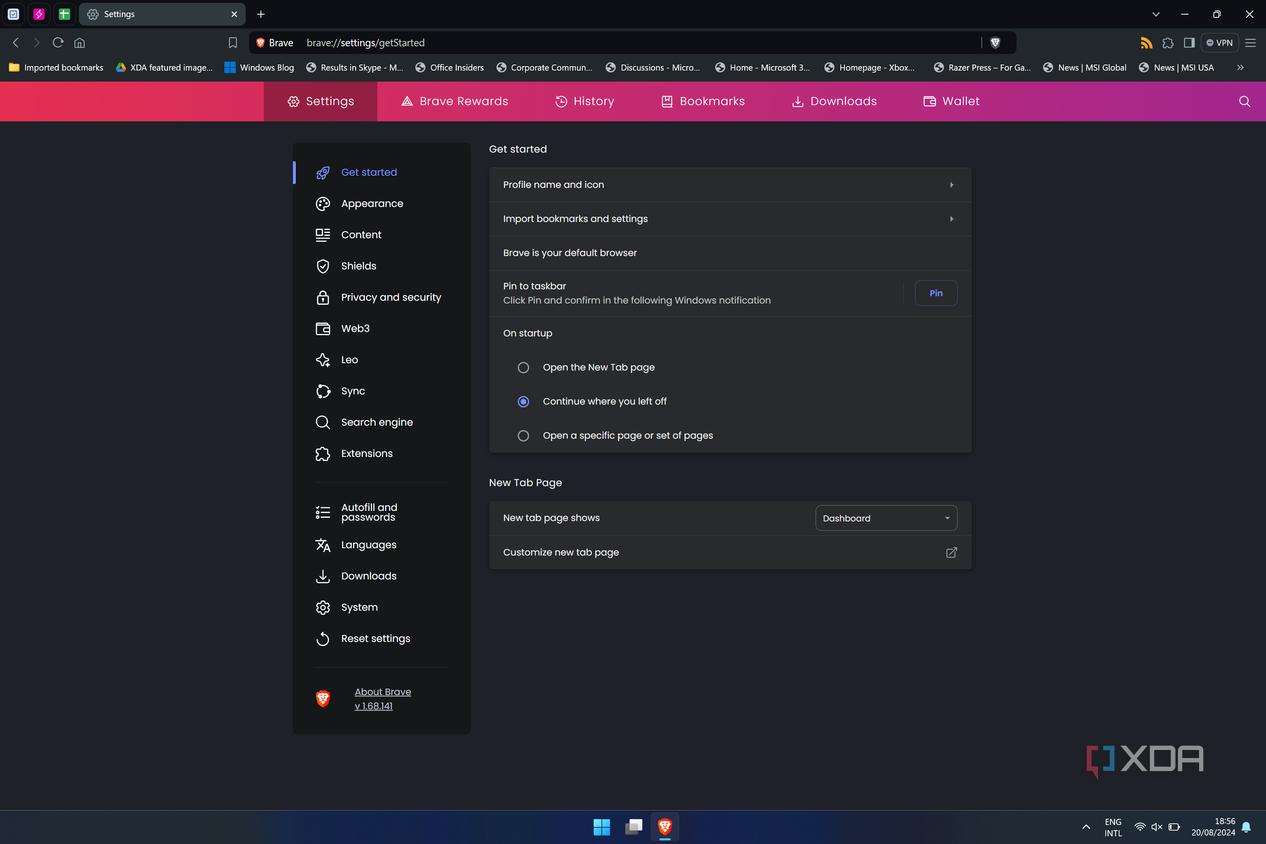This screenshot has width=1266, height=844.
Task: Select the pink pinned tab
Action: click(39, 14)
